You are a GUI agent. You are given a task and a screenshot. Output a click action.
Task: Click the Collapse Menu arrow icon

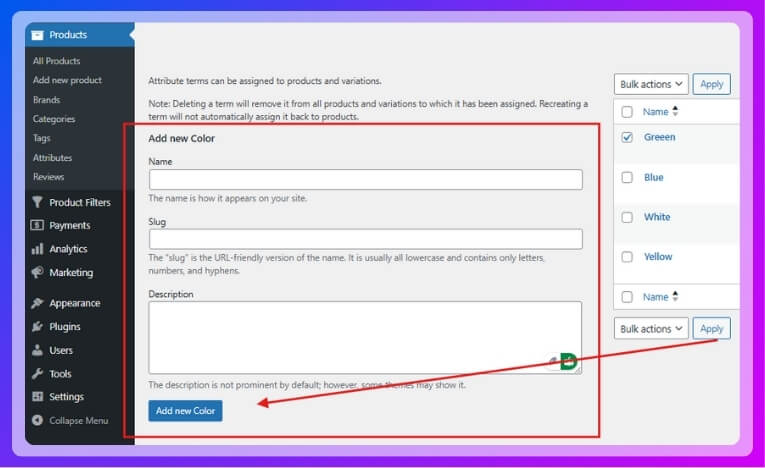coord(38,421)
